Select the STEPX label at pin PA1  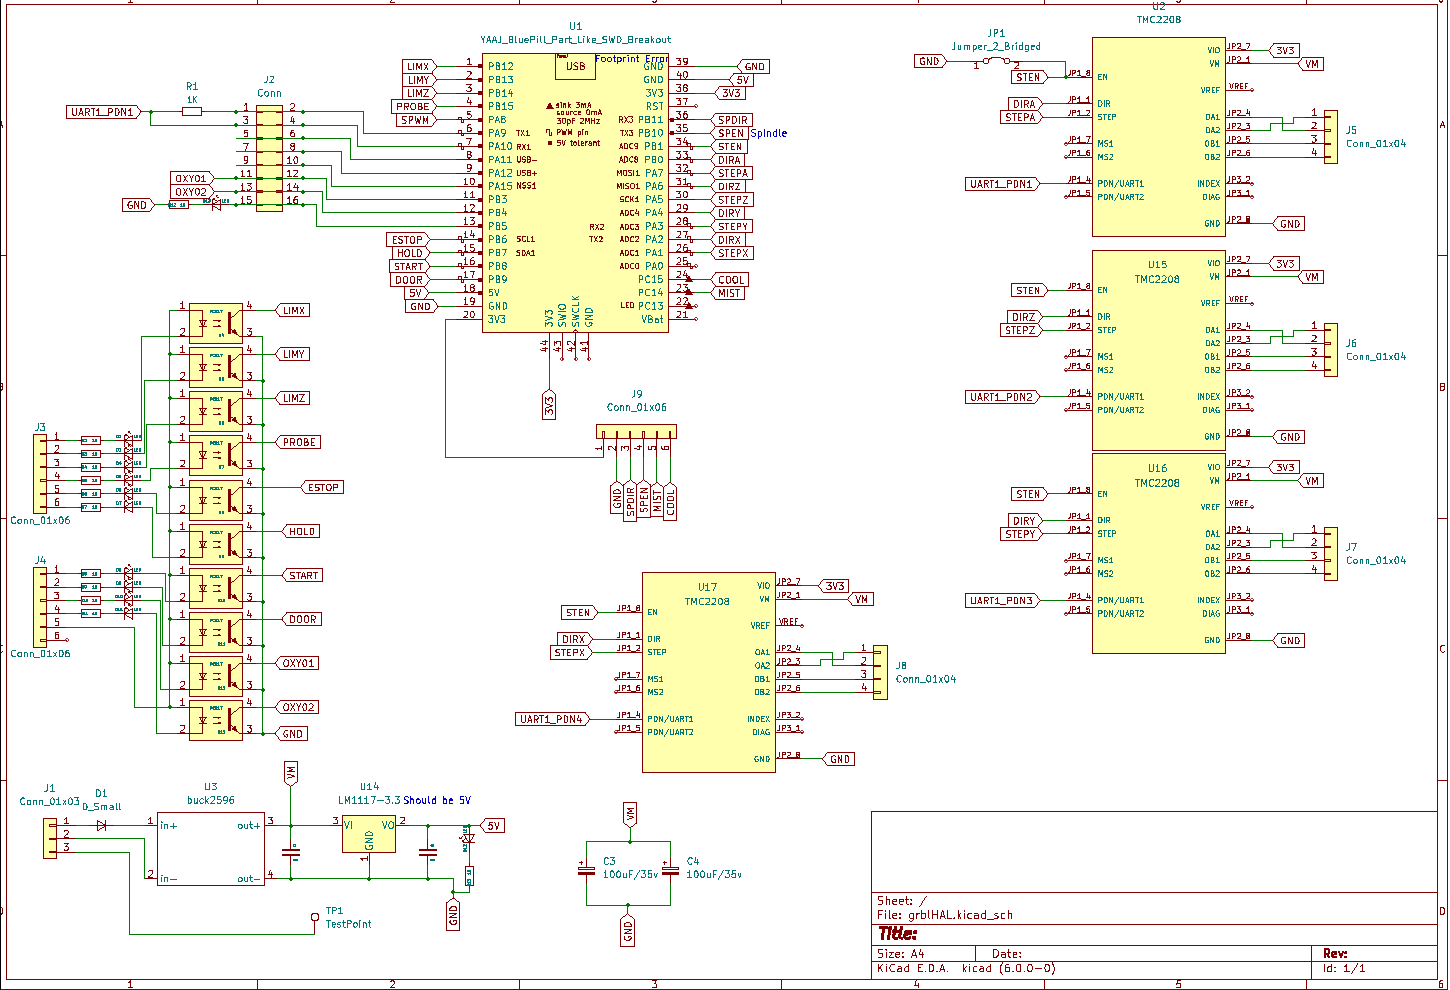click(x=732, y=253)
